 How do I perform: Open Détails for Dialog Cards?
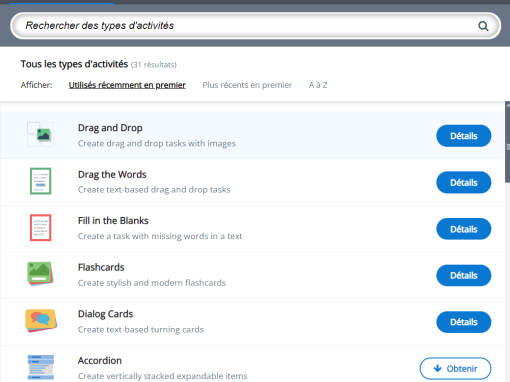coord(463,322)
